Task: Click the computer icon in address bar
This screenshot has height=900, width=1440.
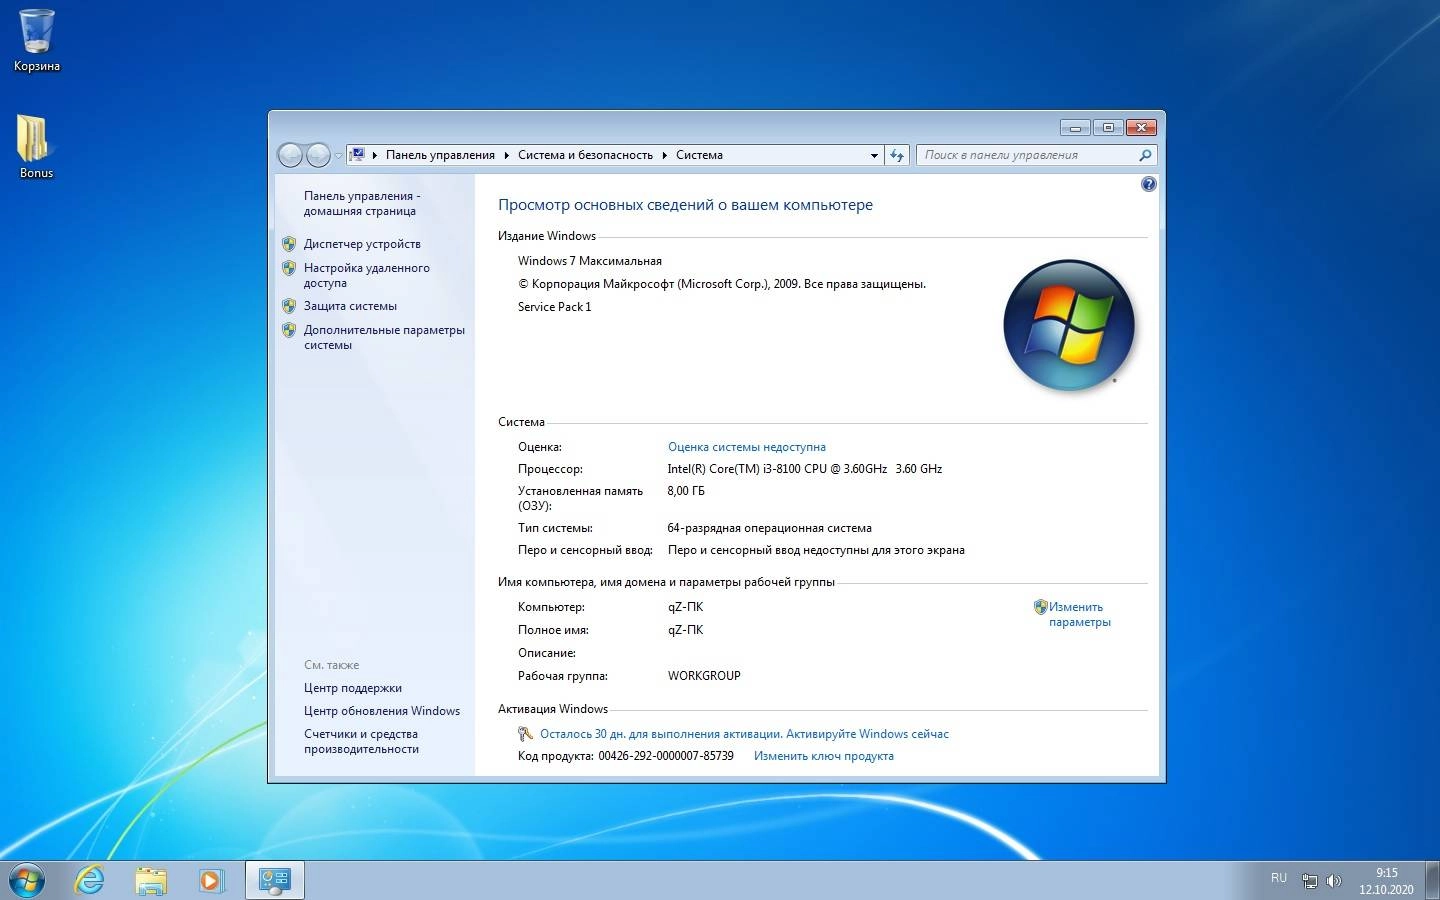Action: [357, 155]
